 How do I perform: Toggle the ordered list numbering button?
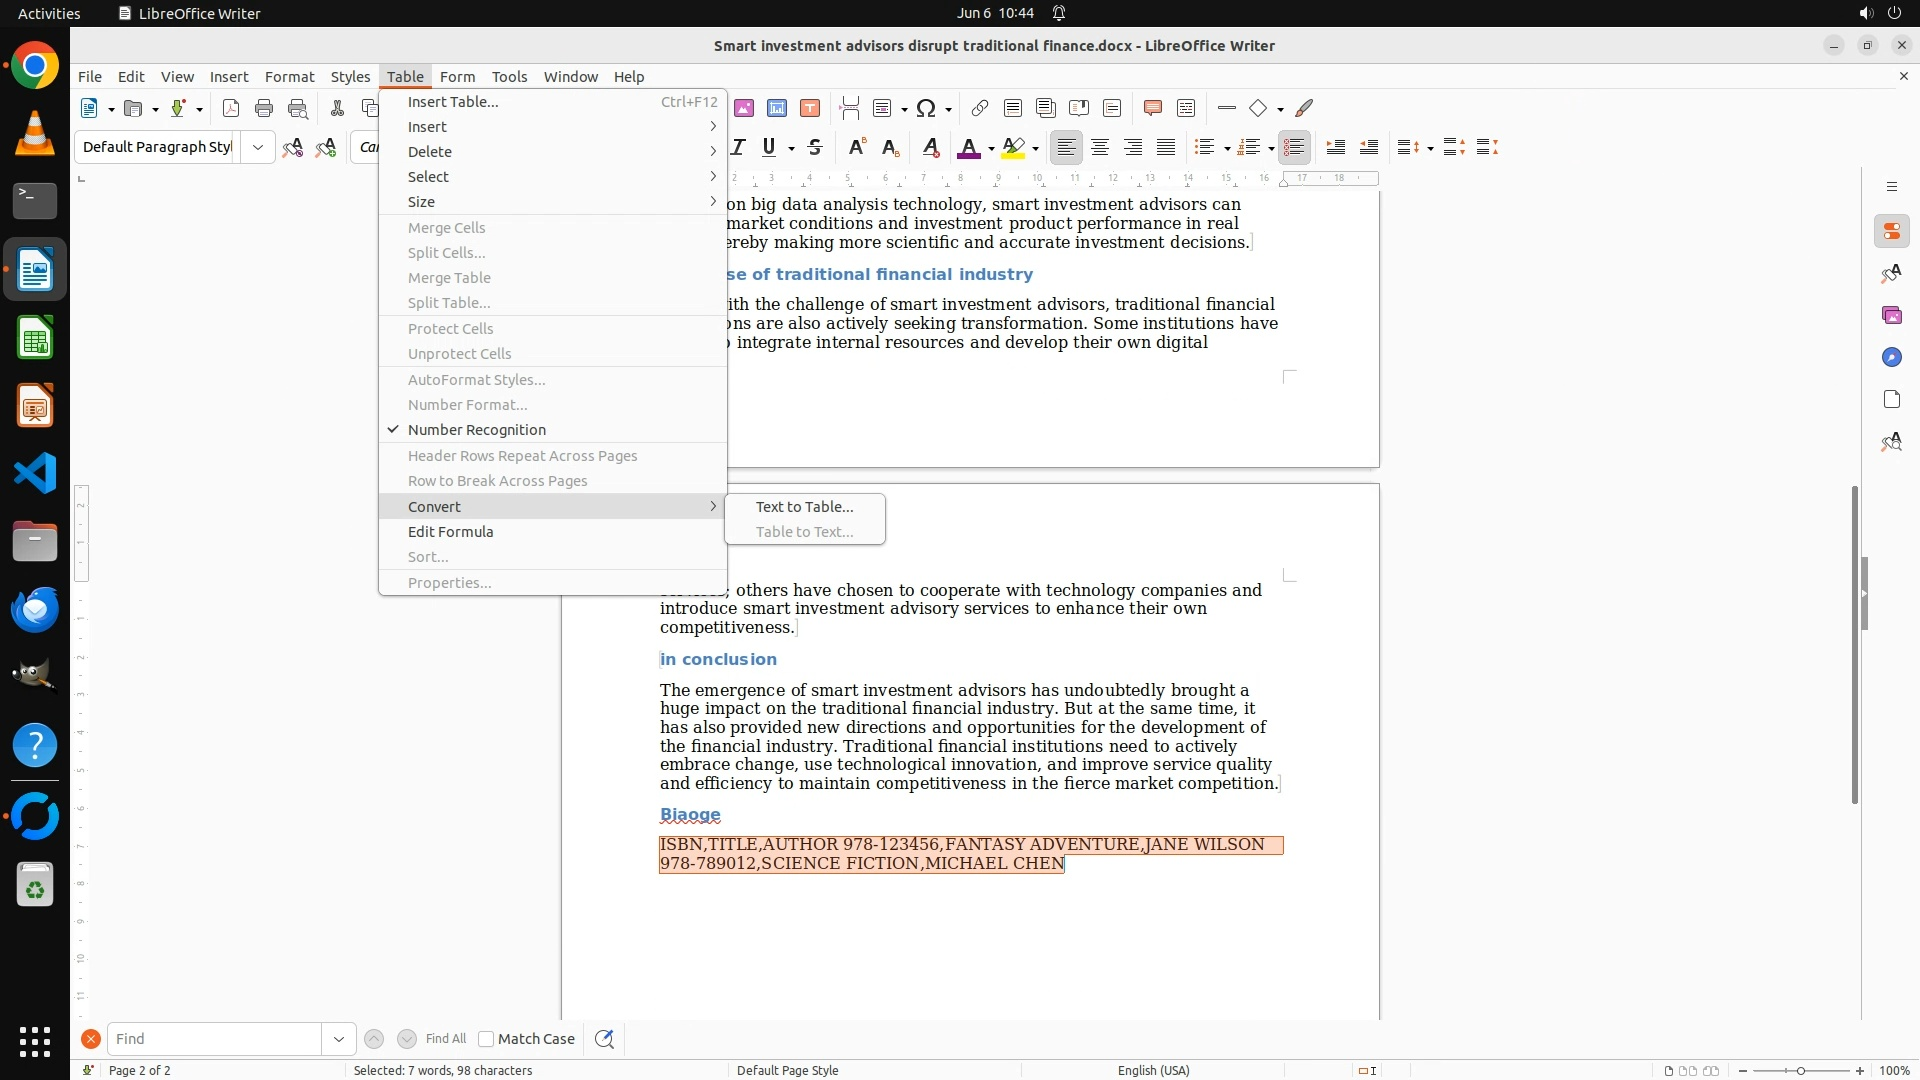click(x=1248, y=148)
